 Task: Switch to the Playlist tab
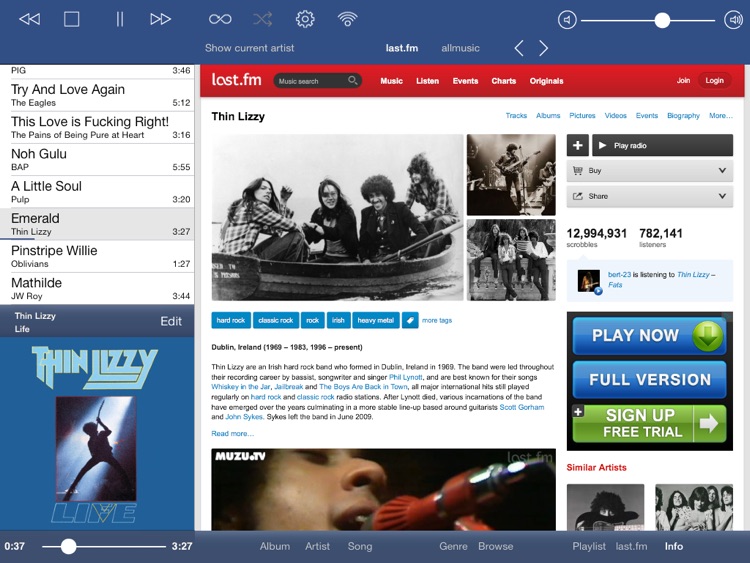pyautogui.click(x=589, y=546)
